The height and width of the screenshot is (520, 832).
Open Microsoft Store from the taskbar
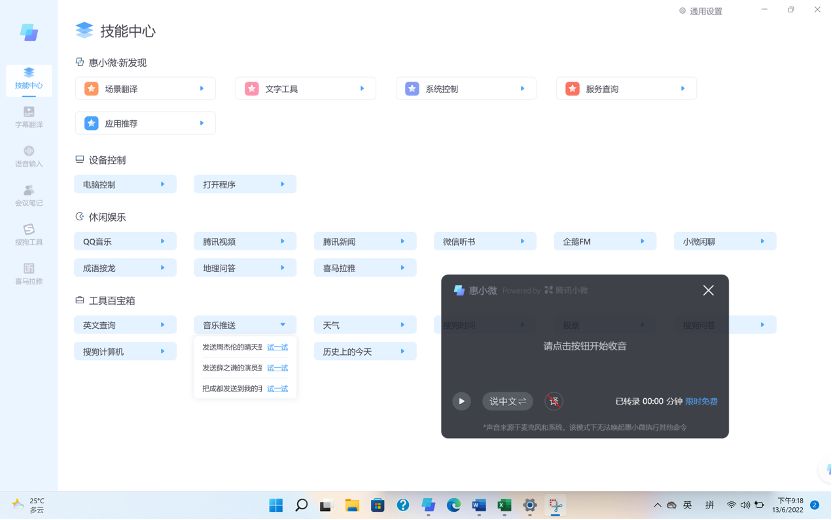pyautogui.click(x=377, y=505)
